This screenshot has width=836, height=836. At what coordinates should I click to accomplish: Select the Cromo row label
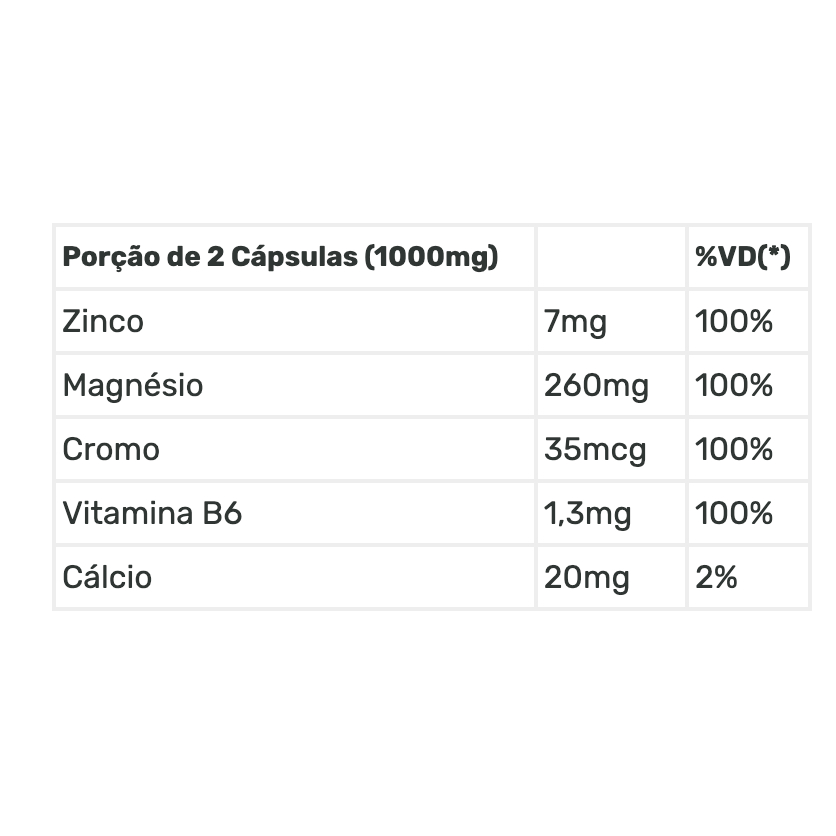click(x=111, y=449)
